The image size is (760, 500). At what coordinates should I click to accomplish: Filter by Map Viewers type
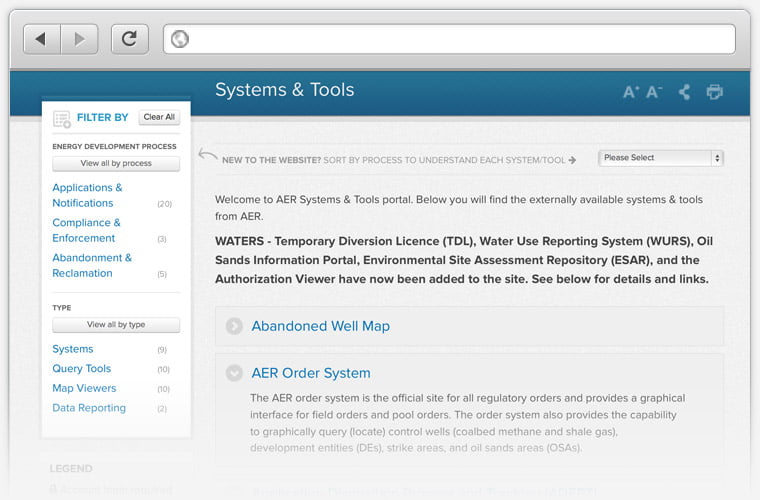pos(84,388)
